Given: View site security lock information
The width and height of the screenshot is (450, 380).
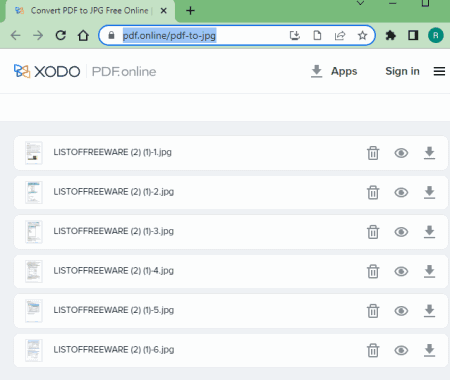Looking at the screenshot, I should [111, 35].
